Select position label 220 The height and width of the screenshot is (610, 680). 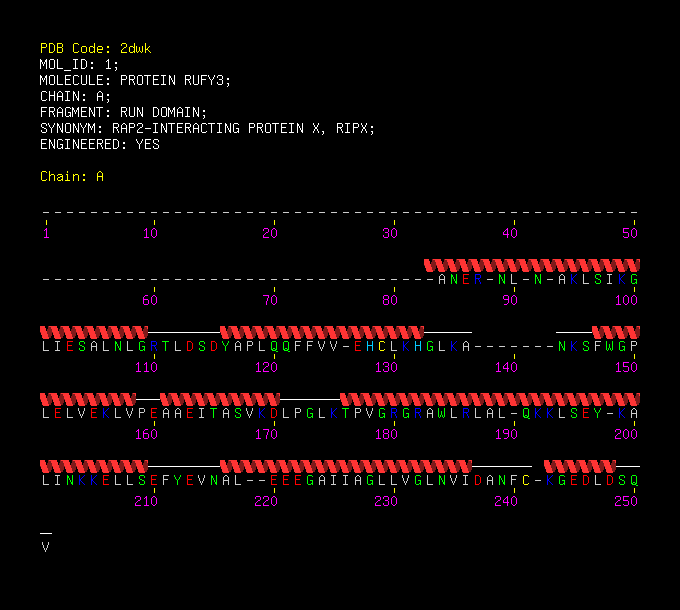point(266,501)
